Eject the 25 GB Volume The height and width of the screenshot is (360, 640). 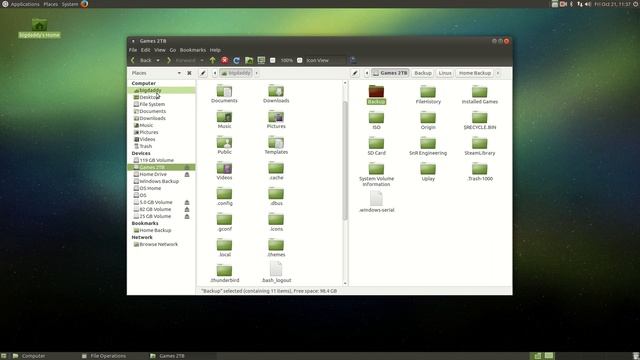[x=187, y=216]
